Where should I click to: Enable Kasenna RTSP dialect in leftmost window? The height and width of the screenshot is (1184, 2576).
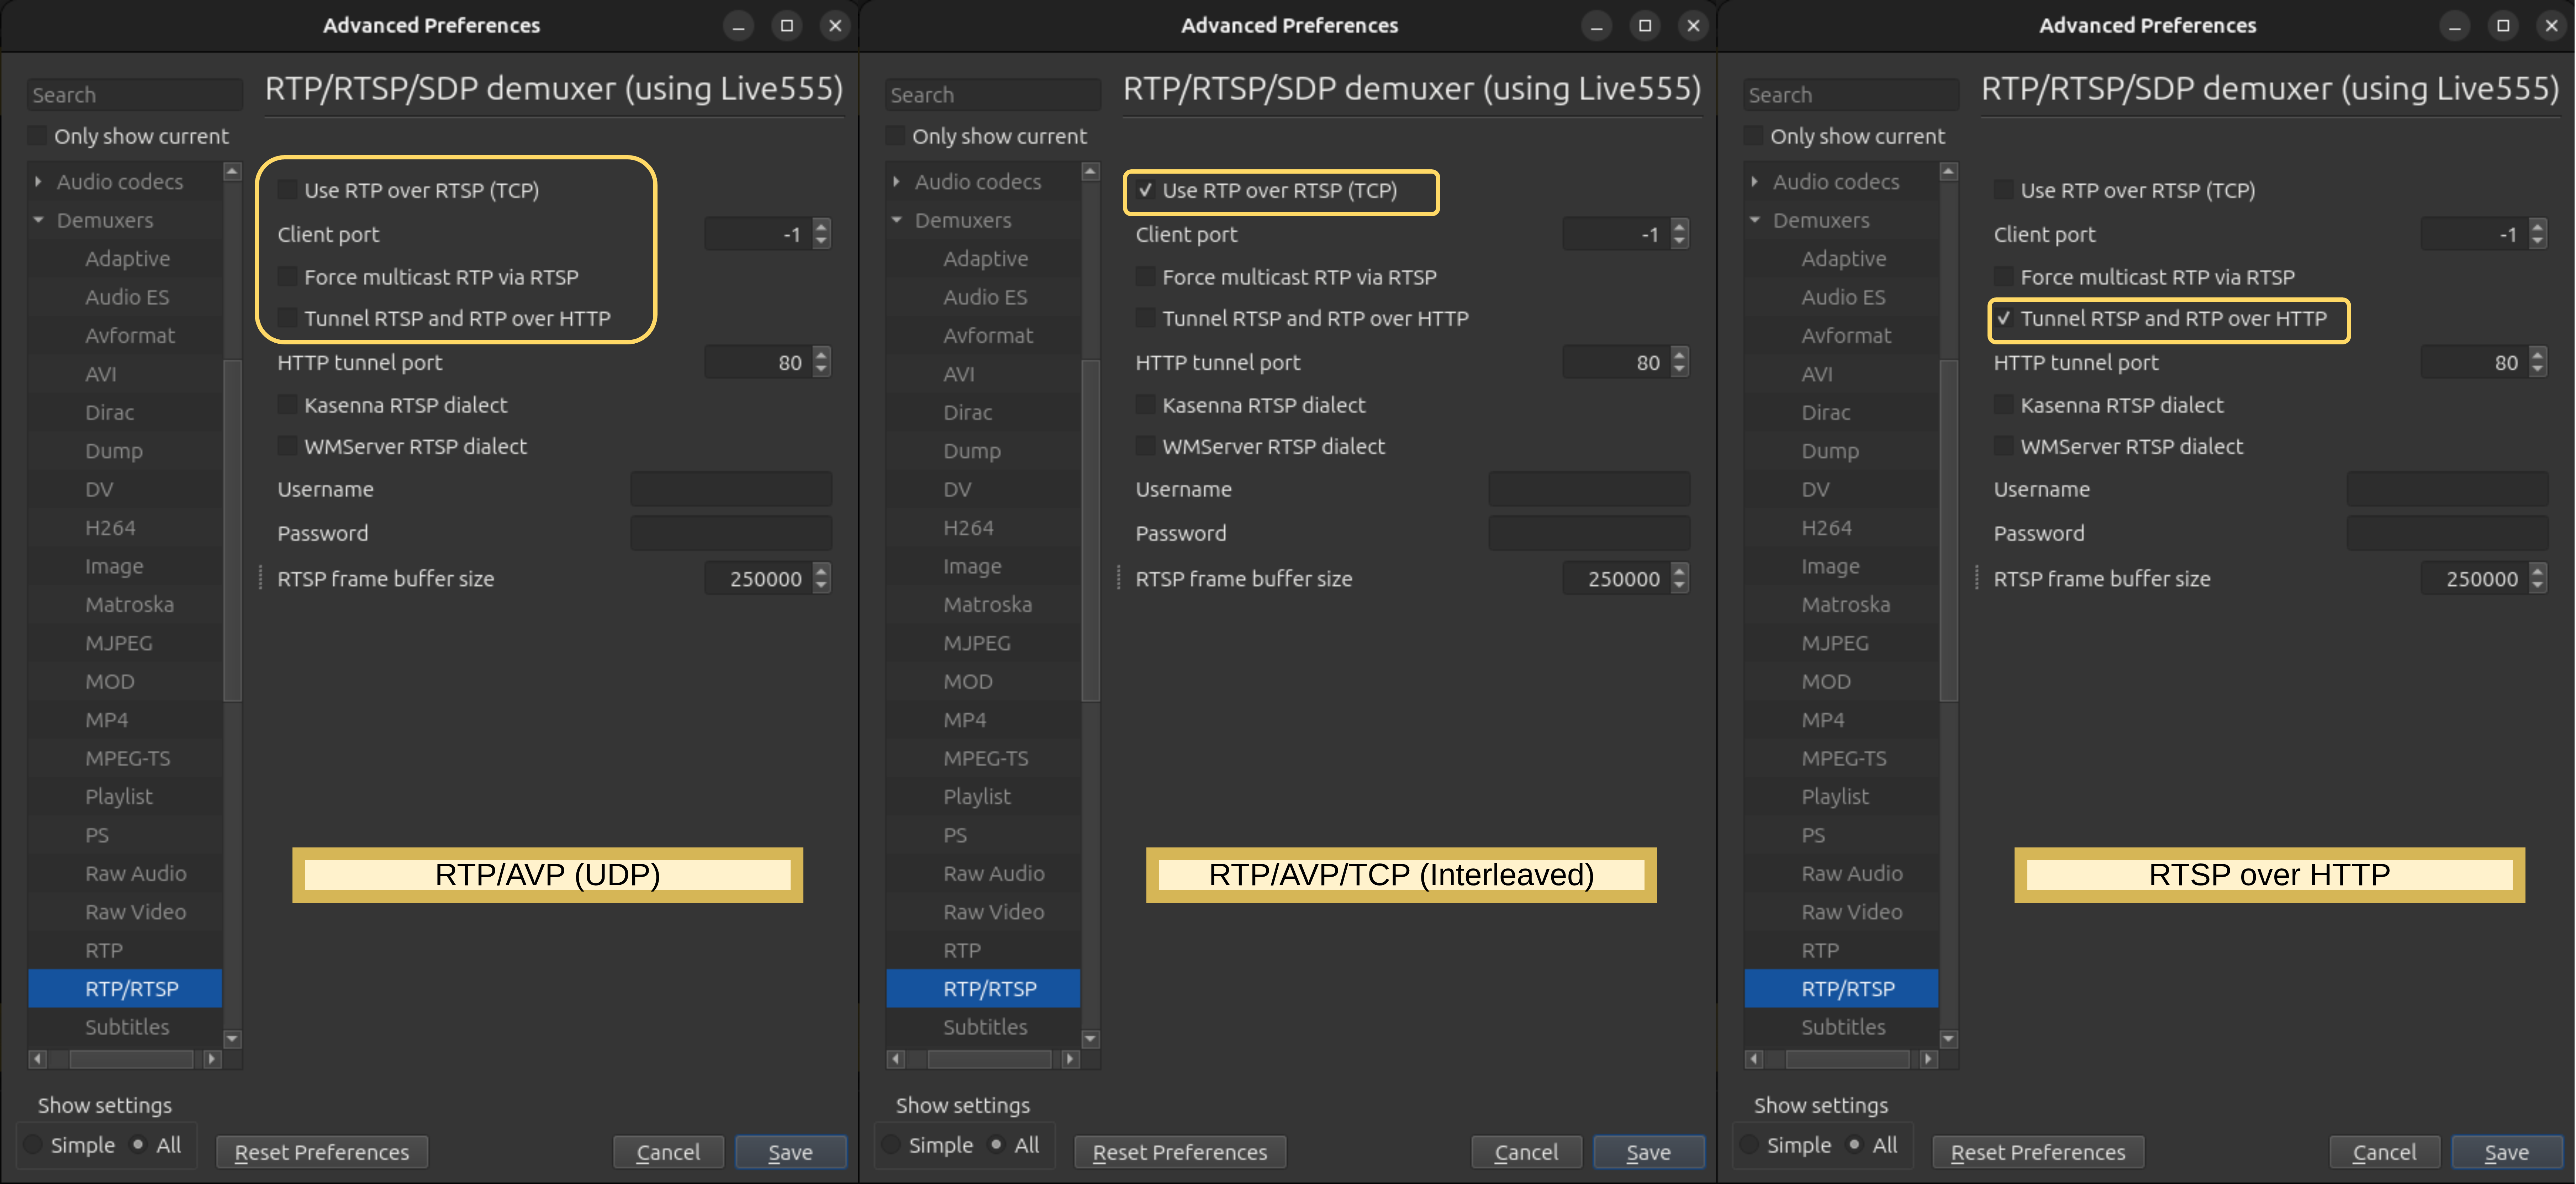click(287, 405)
